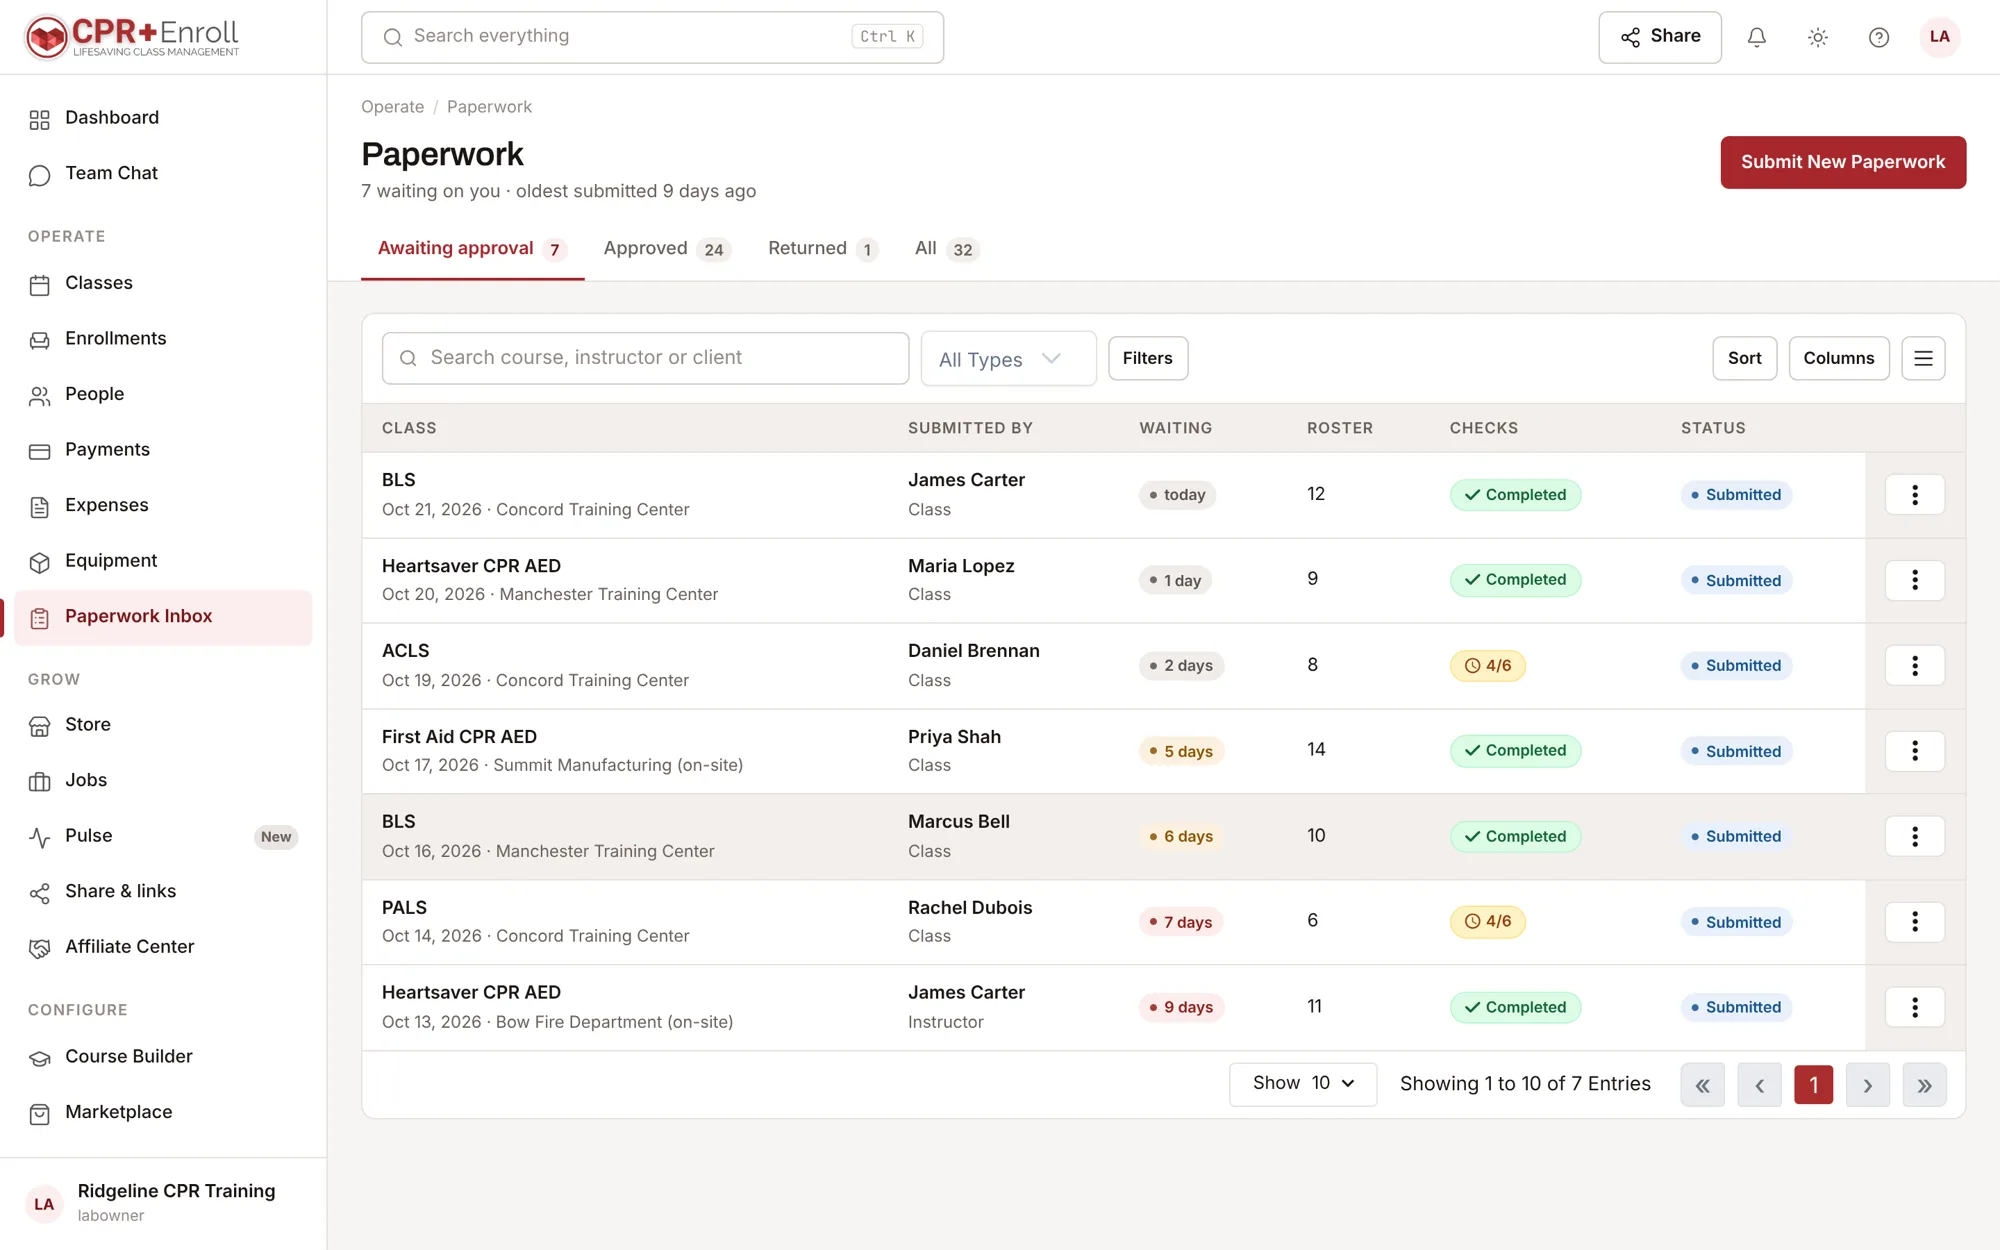Switch to Returned tab
The height and width of the screenshot is (1250, 2000).
coord(822,249)
